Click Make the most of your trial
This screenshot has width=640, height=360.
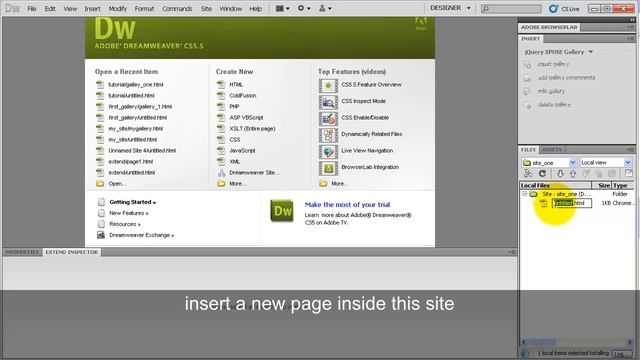[347, 204]
